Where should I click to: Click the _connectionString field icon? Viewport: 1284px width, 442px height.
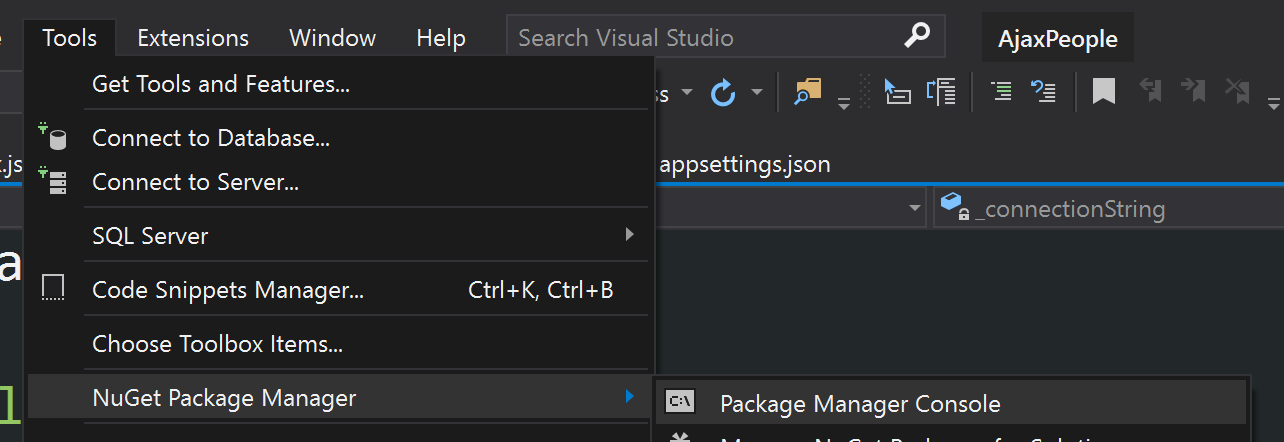[x=954, y=206]
